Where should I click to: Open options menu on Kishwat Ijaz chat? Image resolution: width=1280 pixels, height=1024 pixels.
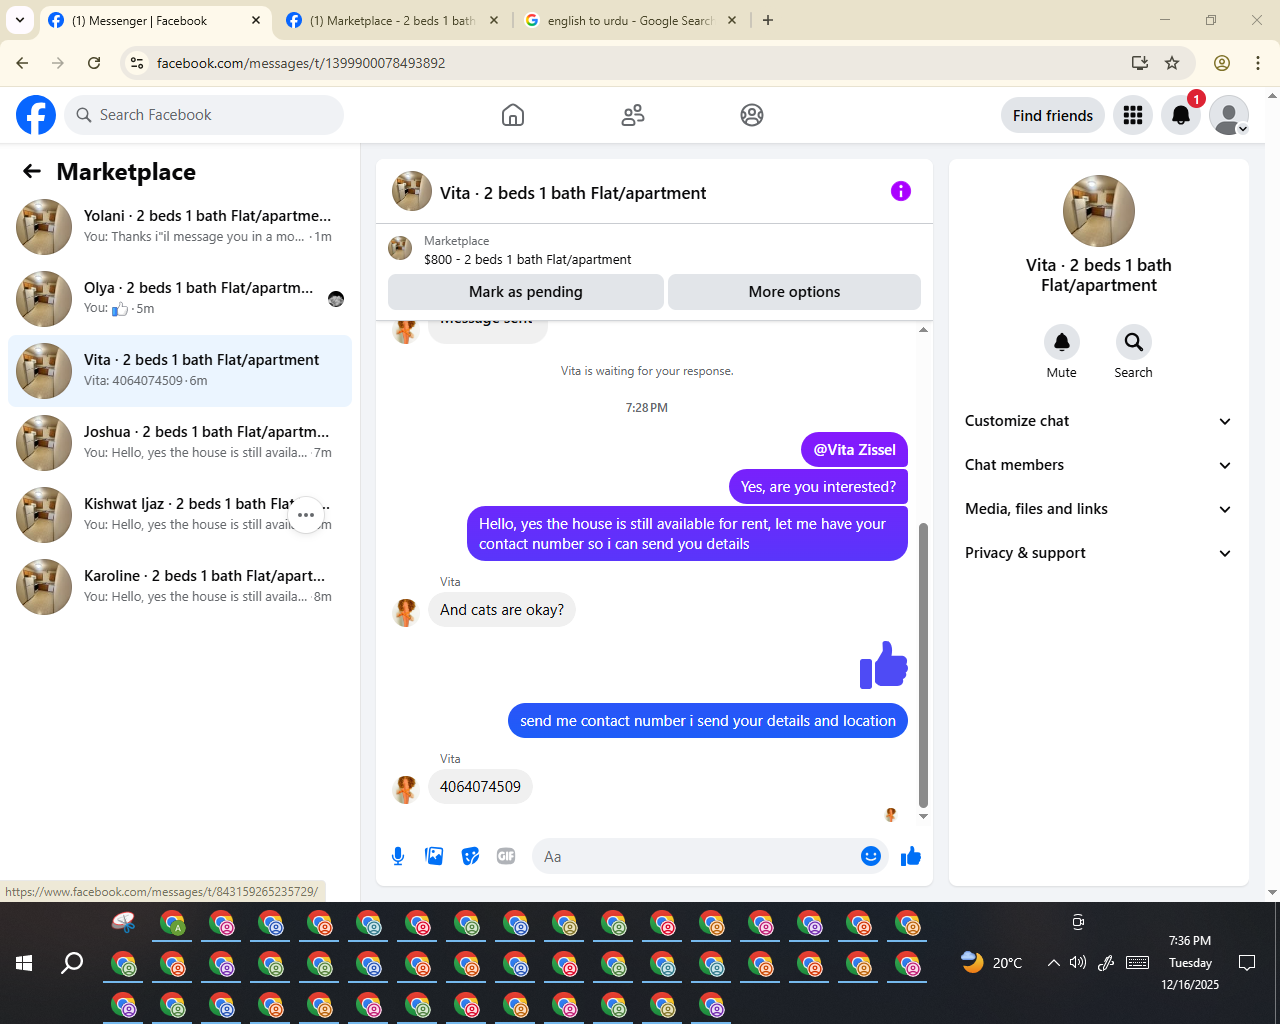pos(306,515)
